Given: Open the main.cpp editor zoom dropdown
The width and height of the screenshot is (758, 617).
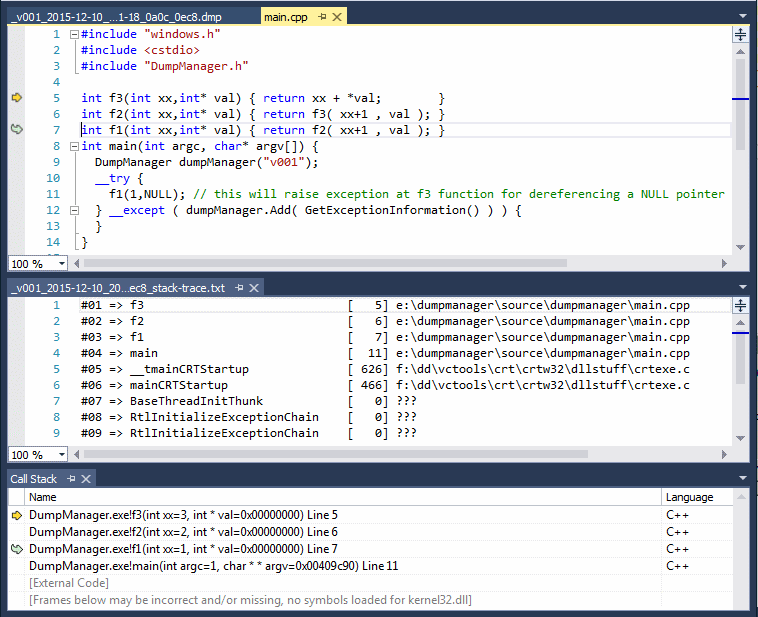Looking at the screenshot, I should coord(62,264).
